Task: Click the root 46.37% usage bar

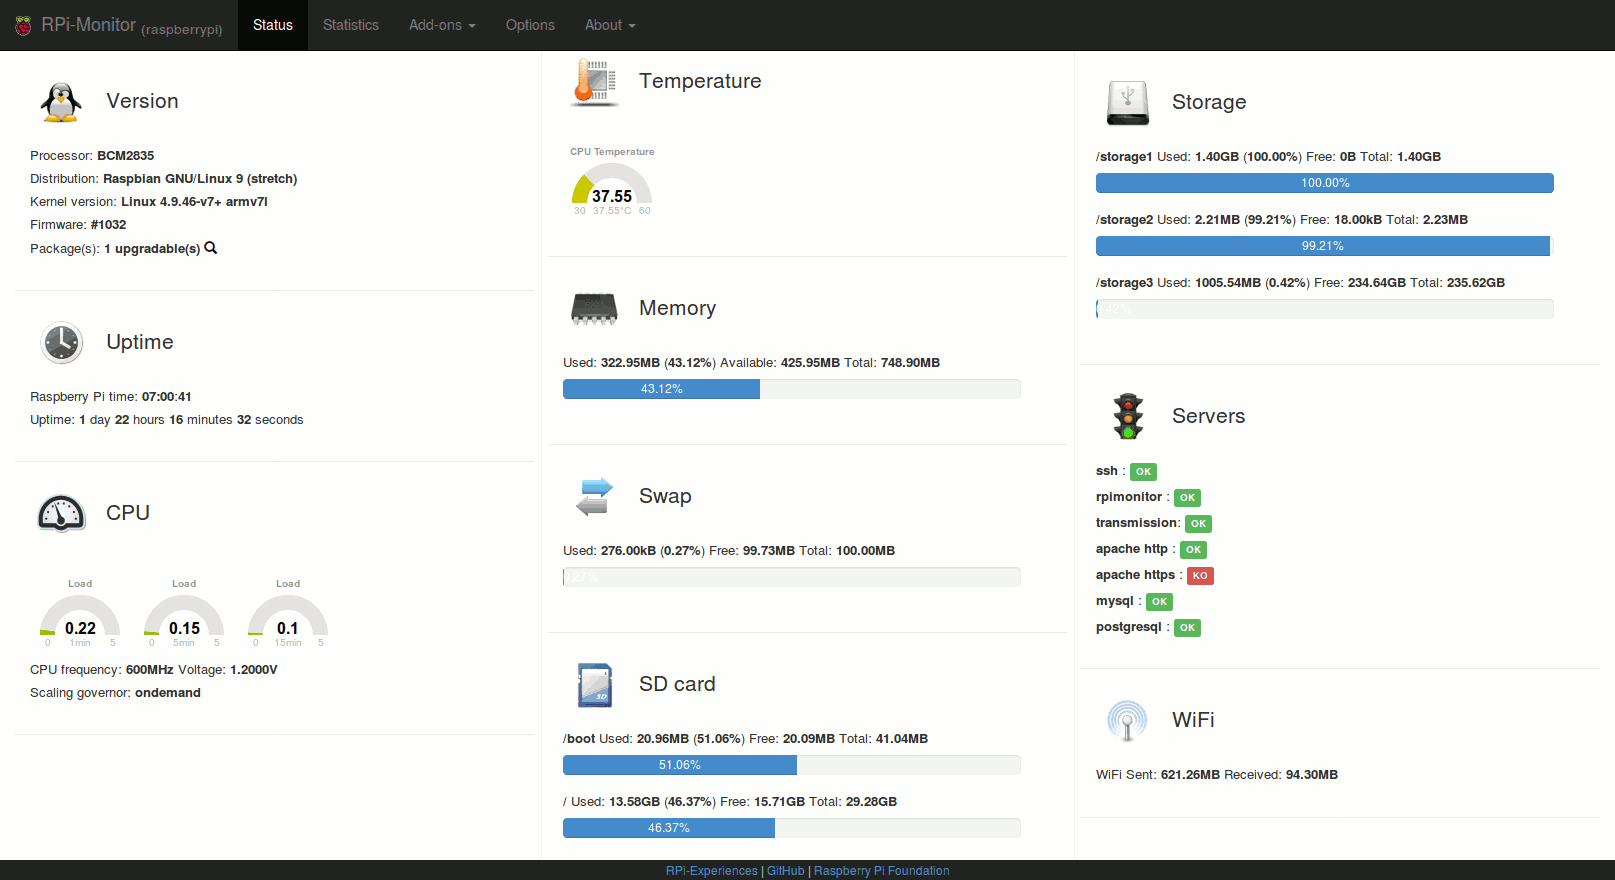Action: 792,828
